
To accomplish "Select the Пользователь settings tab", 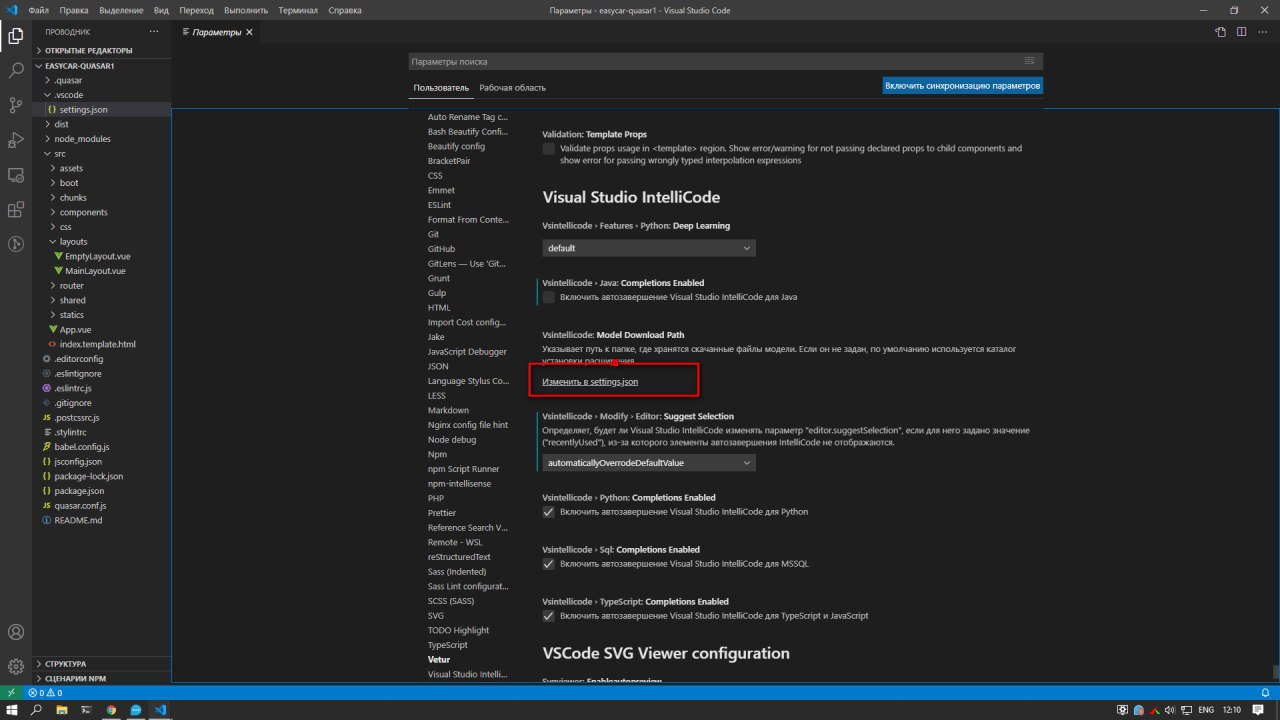I will coord(441,88).
